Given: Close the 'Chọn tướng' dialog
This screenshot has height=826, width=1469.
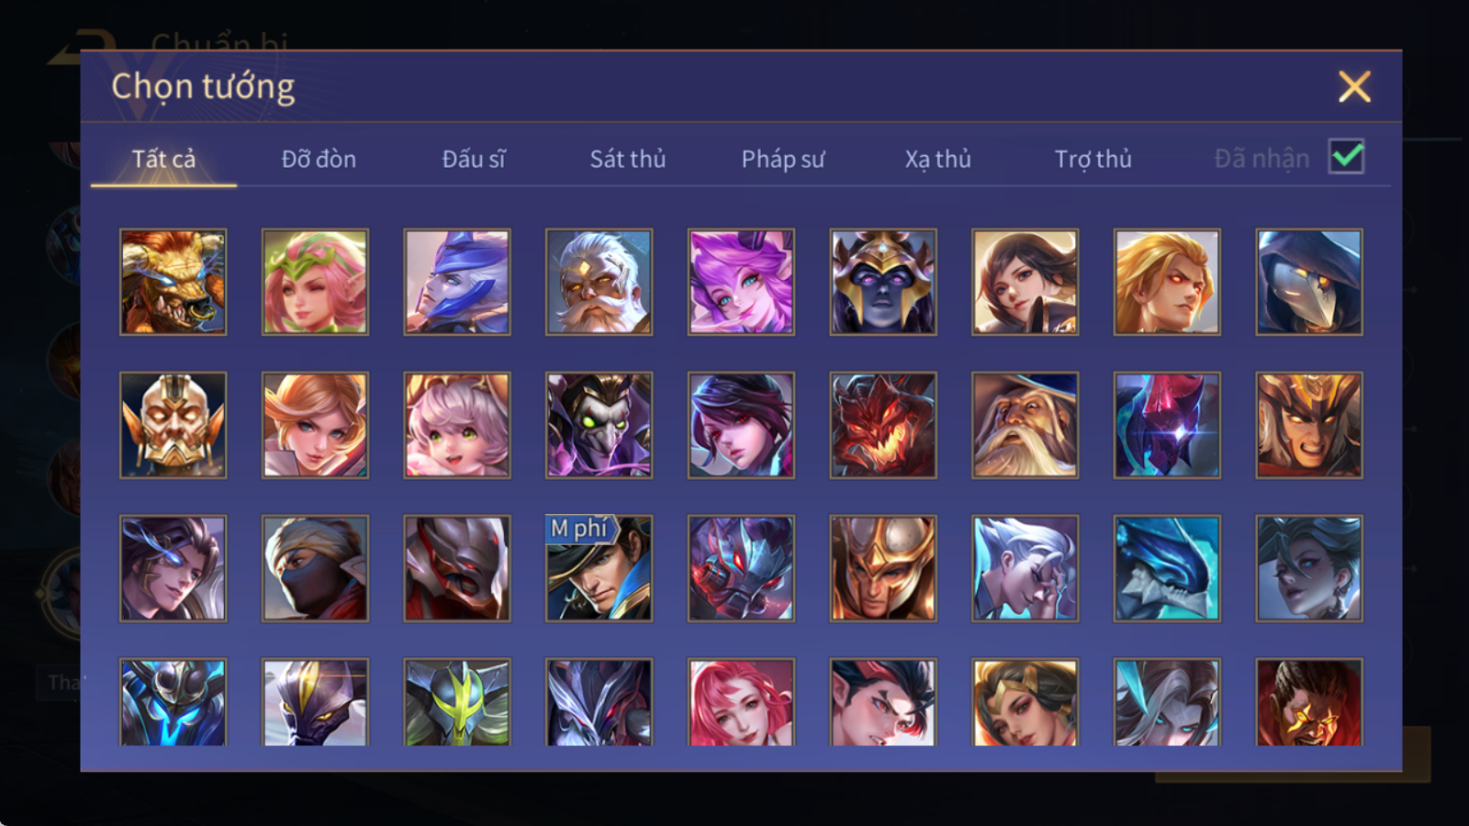Looking at the screenshot, I should tap(1354, 87).
